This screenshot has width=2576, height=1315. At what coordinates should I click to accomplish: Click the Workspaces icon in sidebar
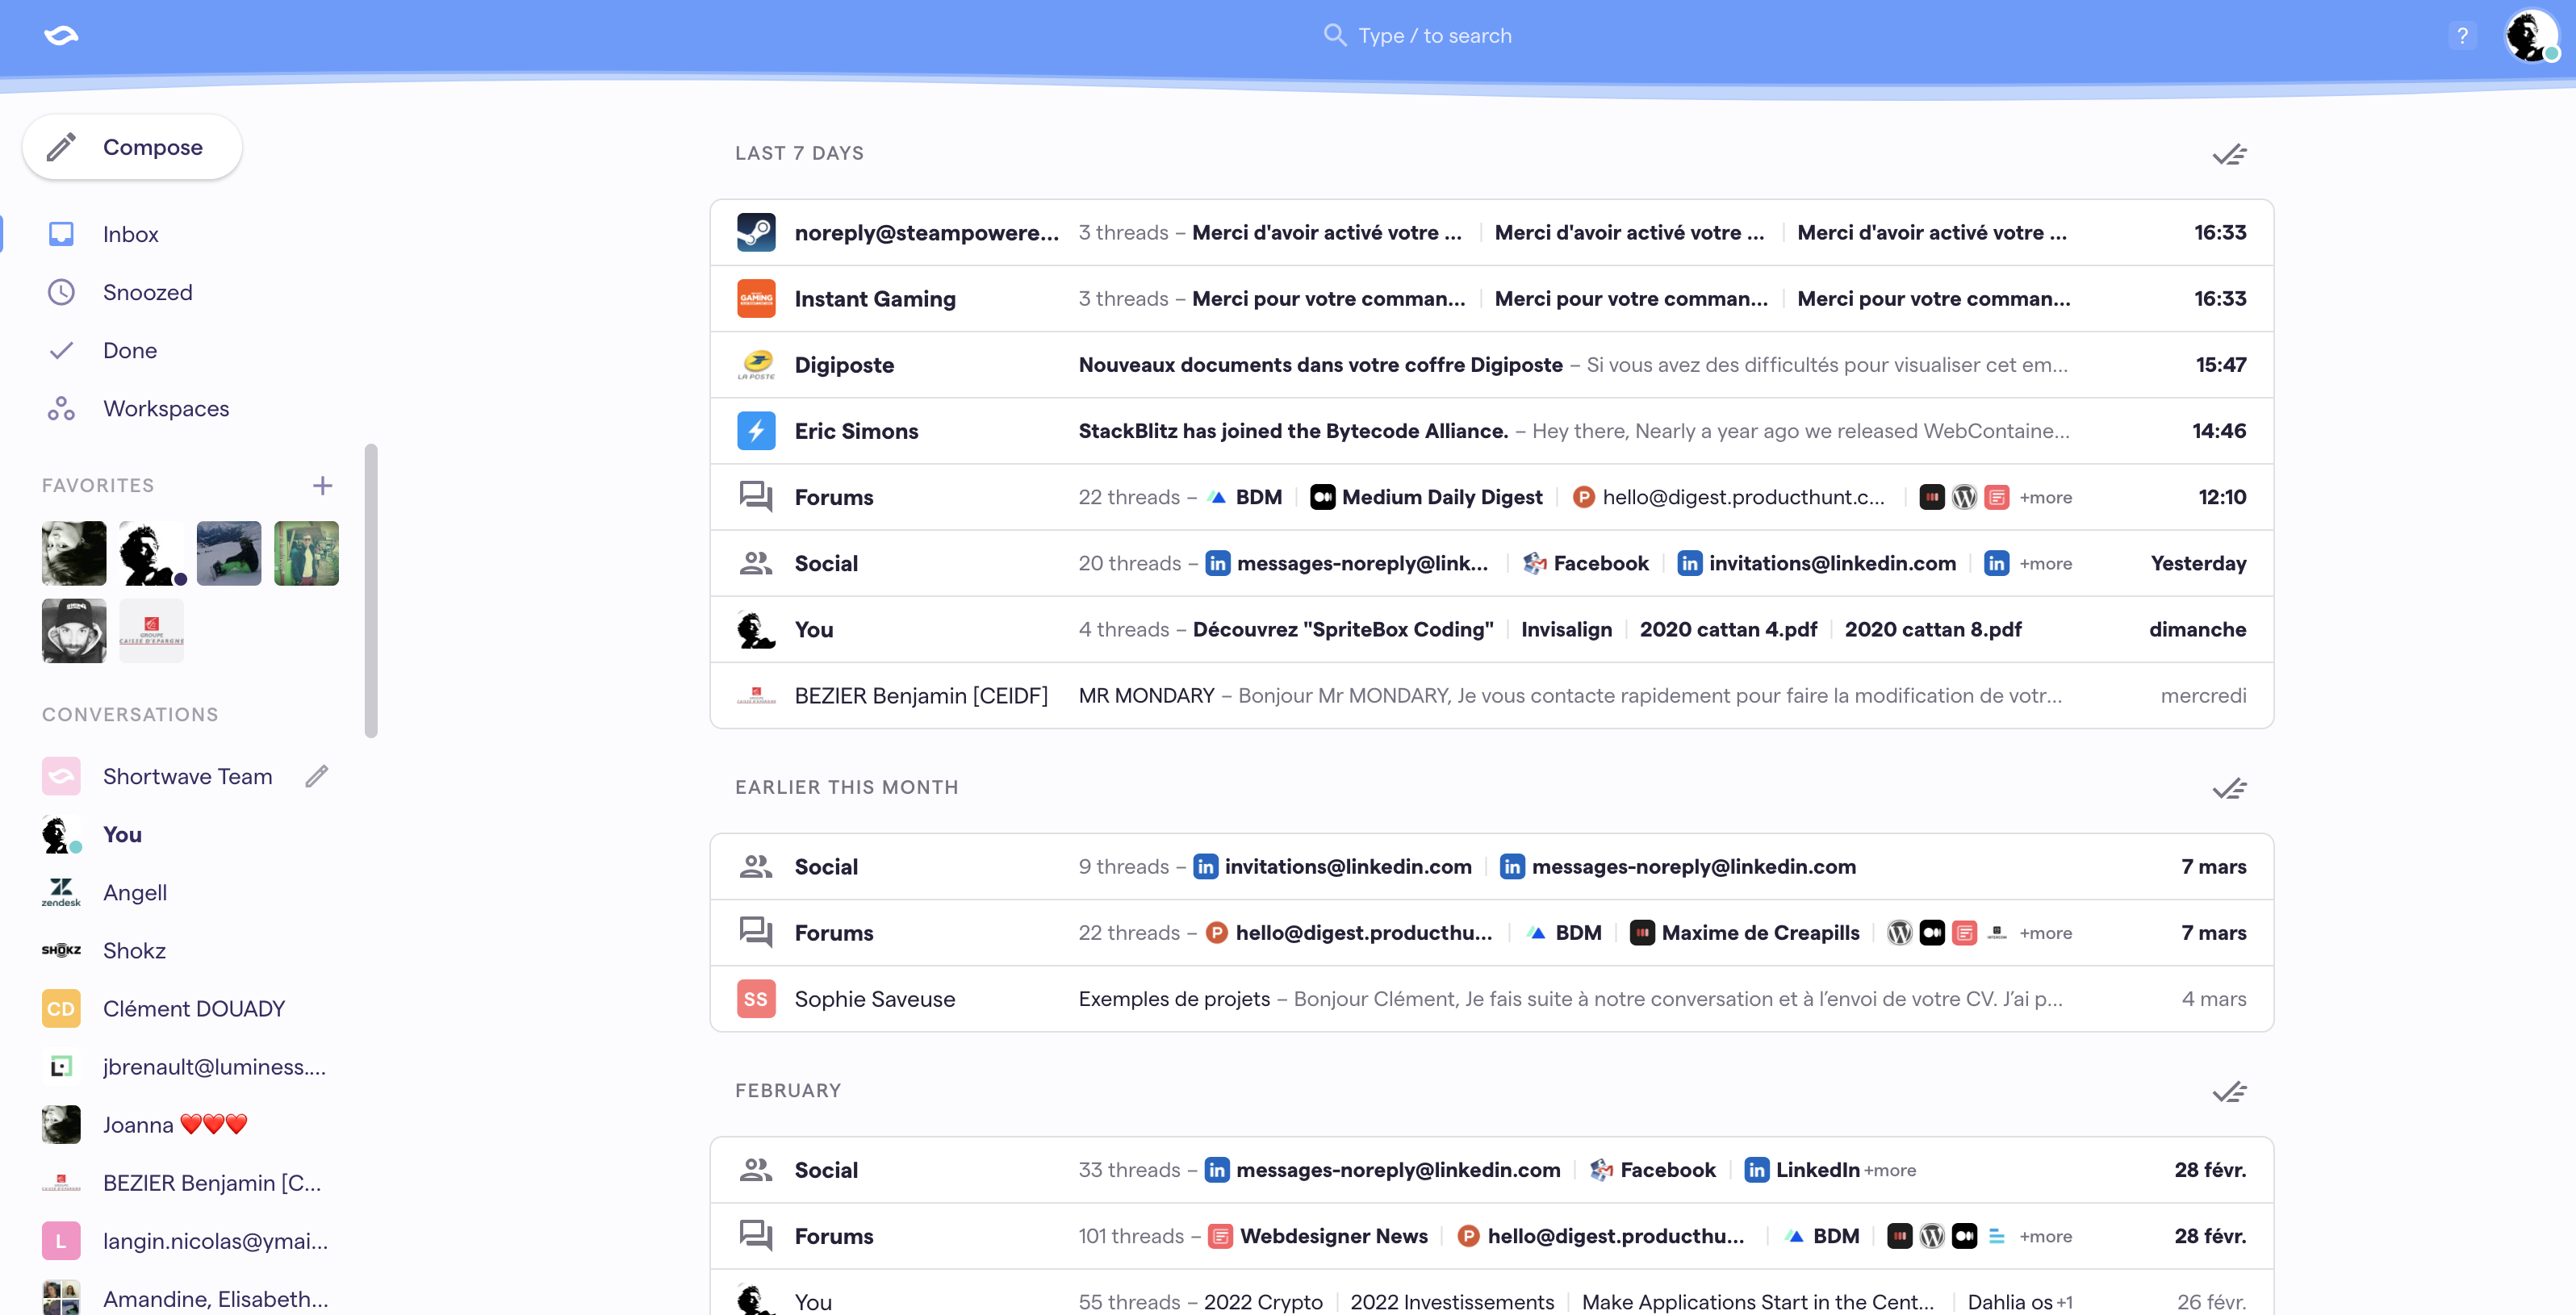point(61,409)
